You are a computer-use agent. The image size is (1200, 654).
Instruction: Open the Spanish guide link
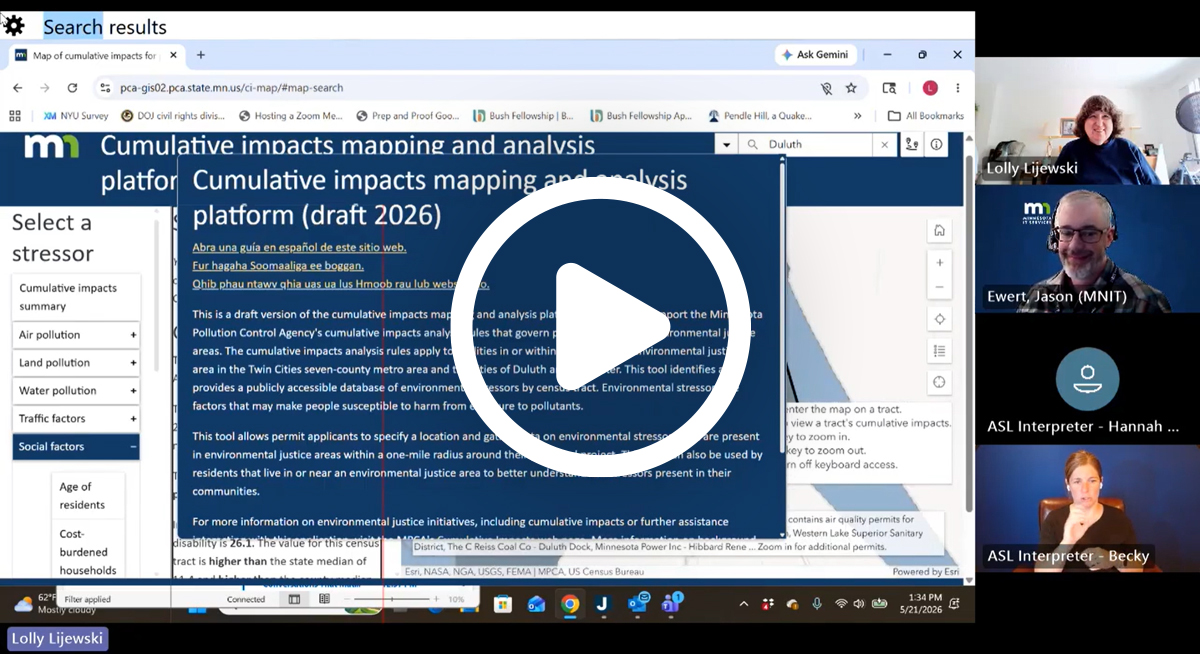pyautogui.click(x=299, y=247)
